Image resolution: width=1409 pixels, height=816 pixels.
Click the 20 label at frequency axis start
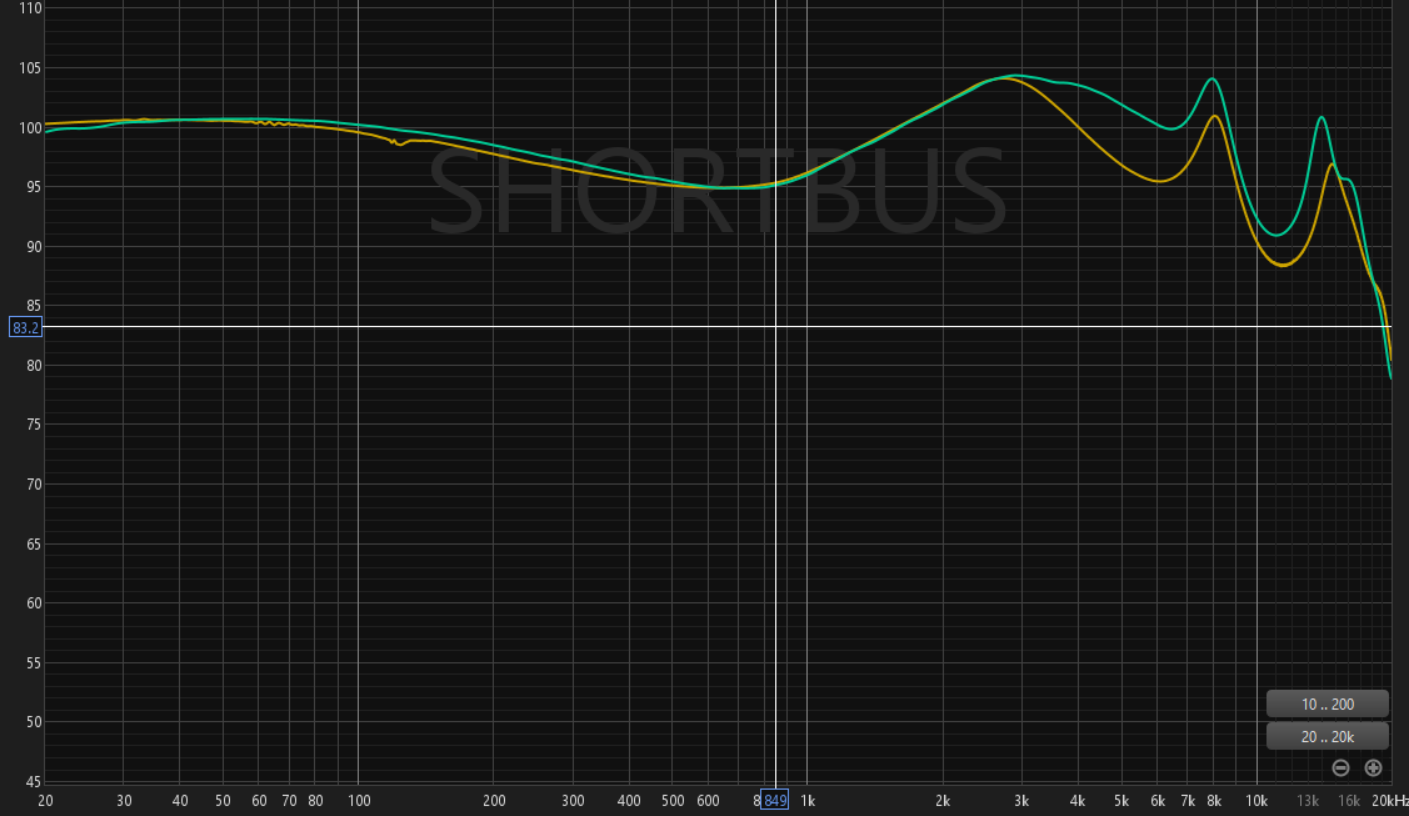click(x=45, y=800)
